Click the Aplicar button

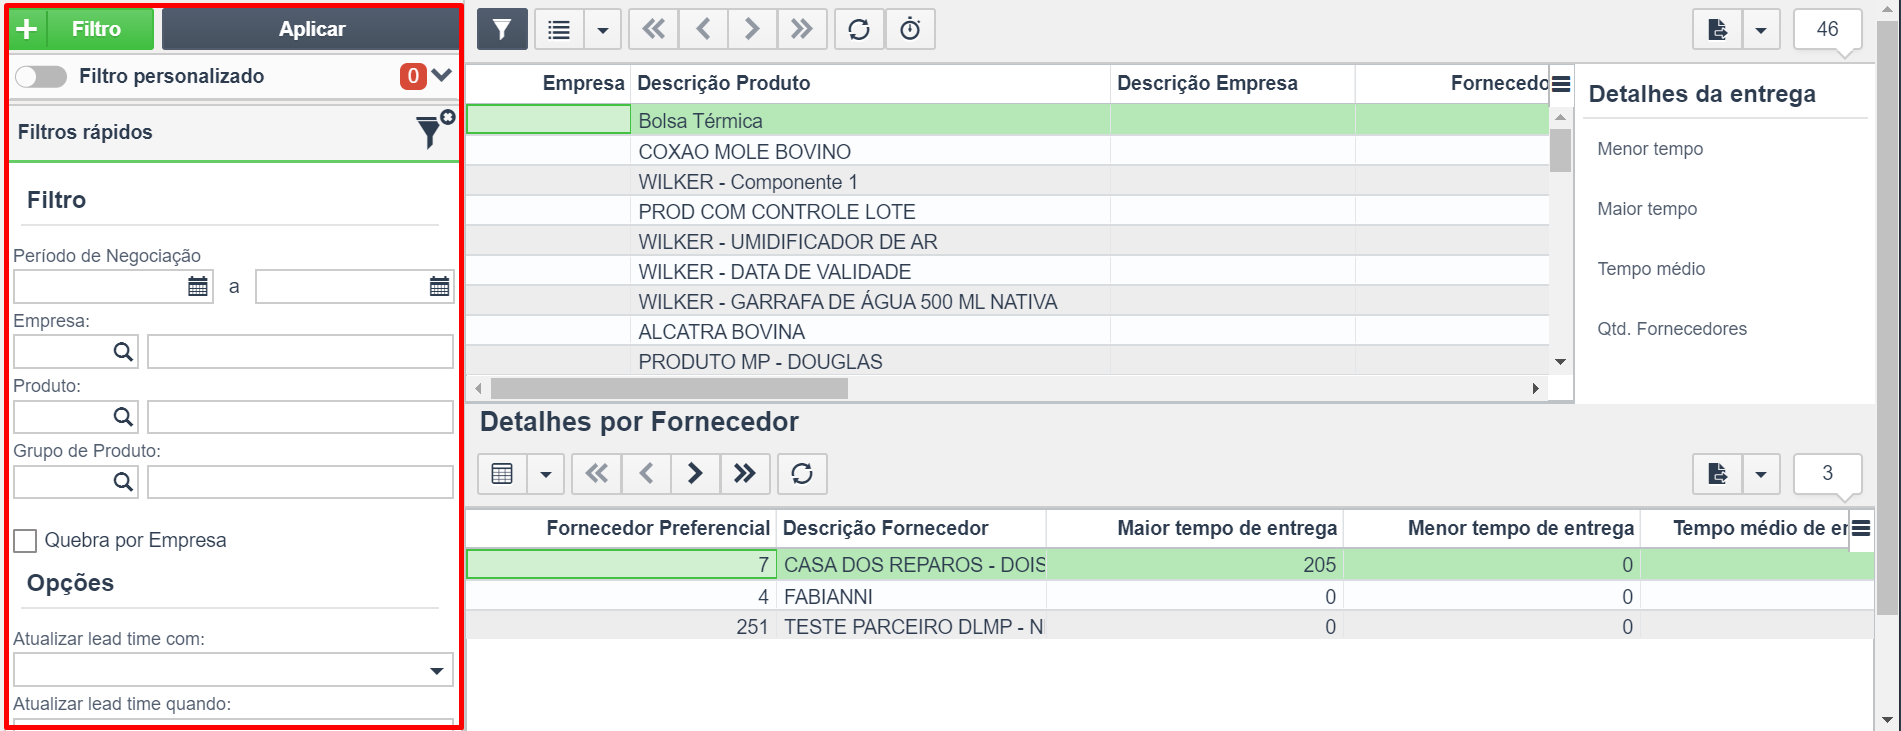point(311,29)
